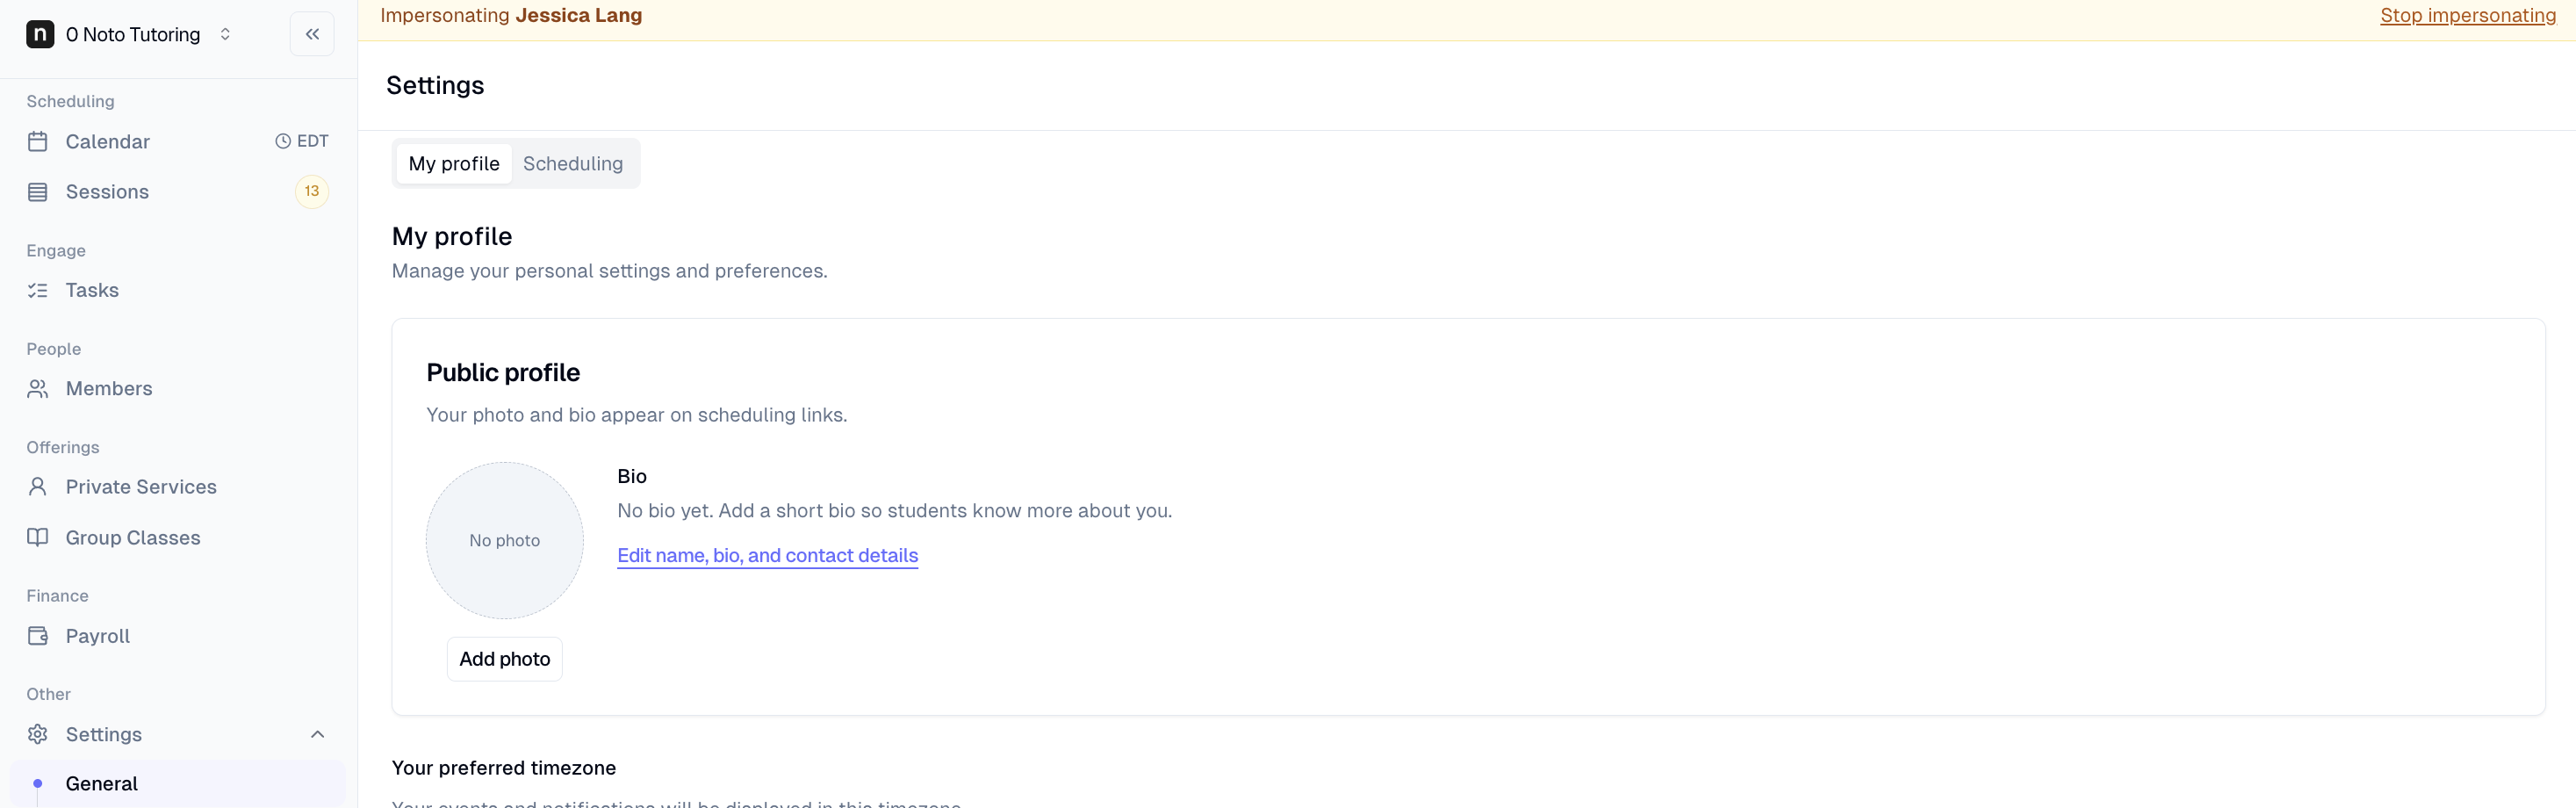Click the No photo avatar placeholder
This screenshot has width=2576, height=808.
click(505, 540)
